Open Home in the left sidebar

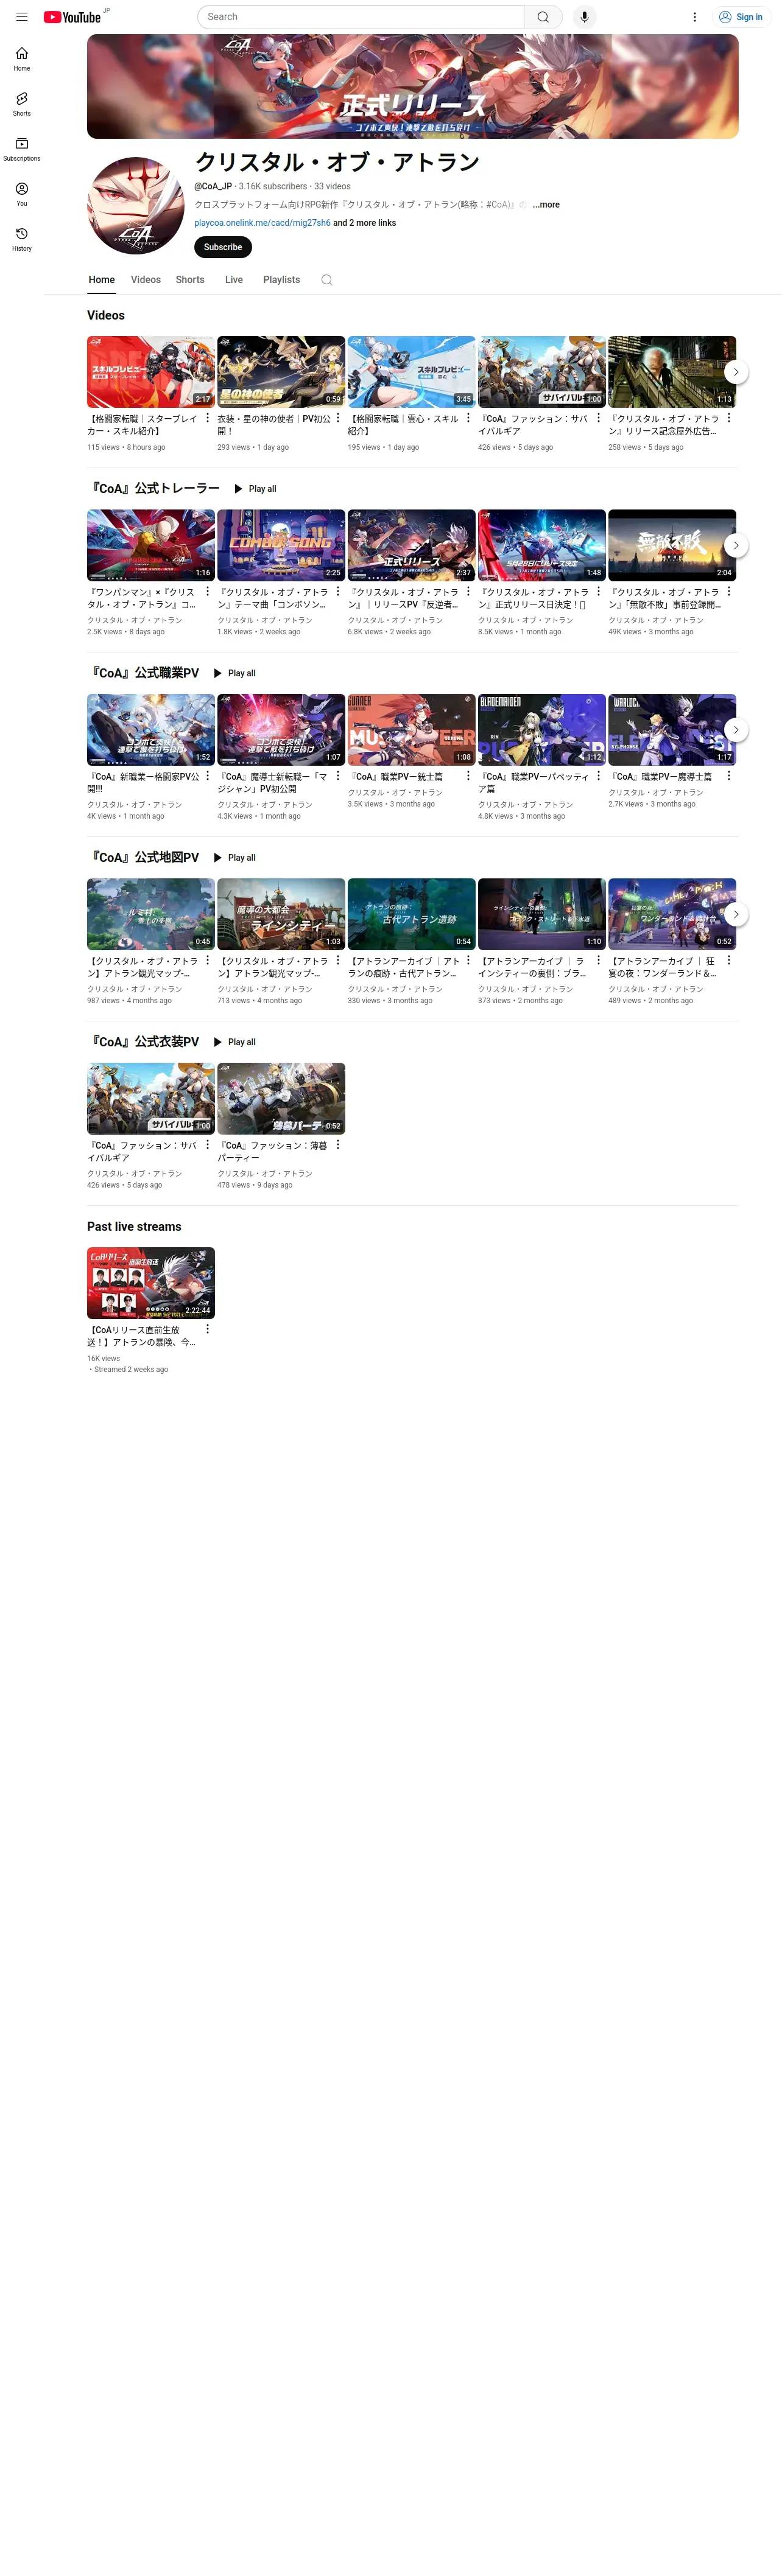click(x=22, y=59)
